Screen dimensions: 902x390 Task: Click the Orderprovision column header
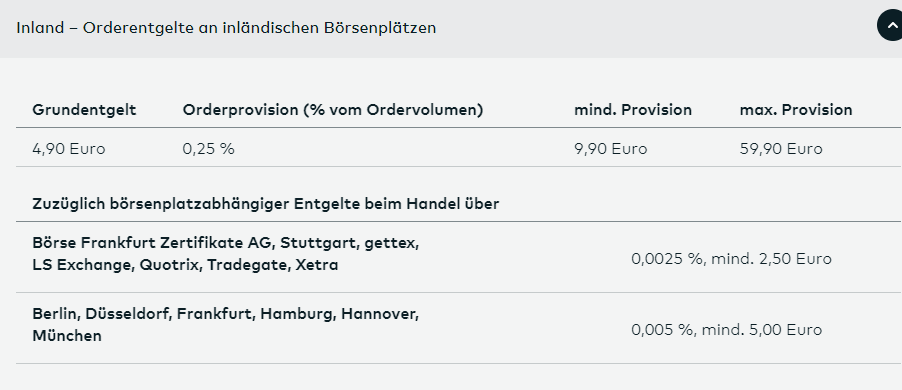click(x=332, y=110)
